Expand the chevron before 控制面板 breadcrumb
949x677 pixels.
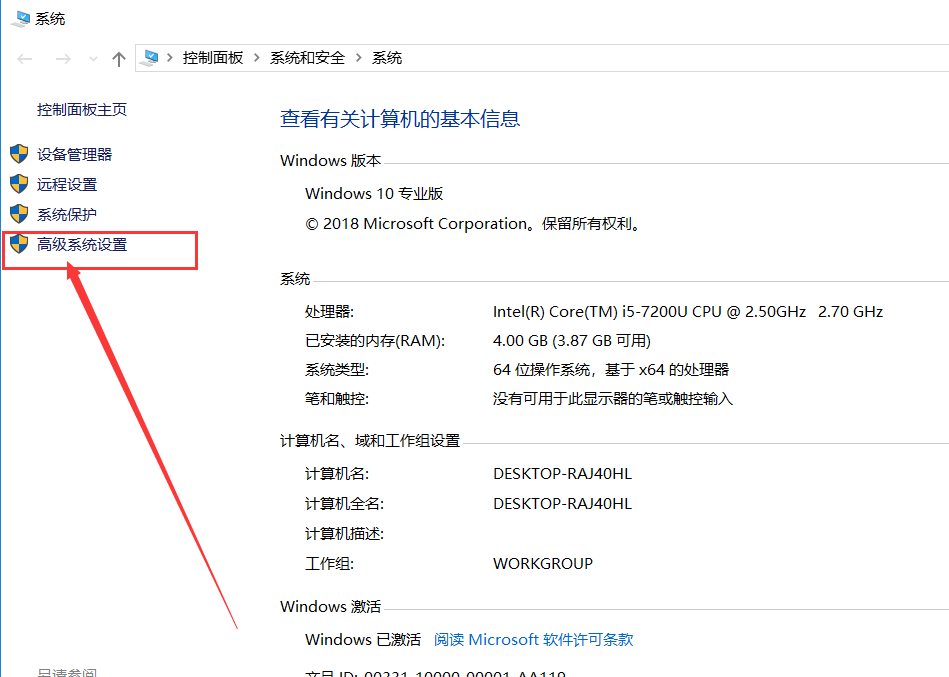(170, 58)
